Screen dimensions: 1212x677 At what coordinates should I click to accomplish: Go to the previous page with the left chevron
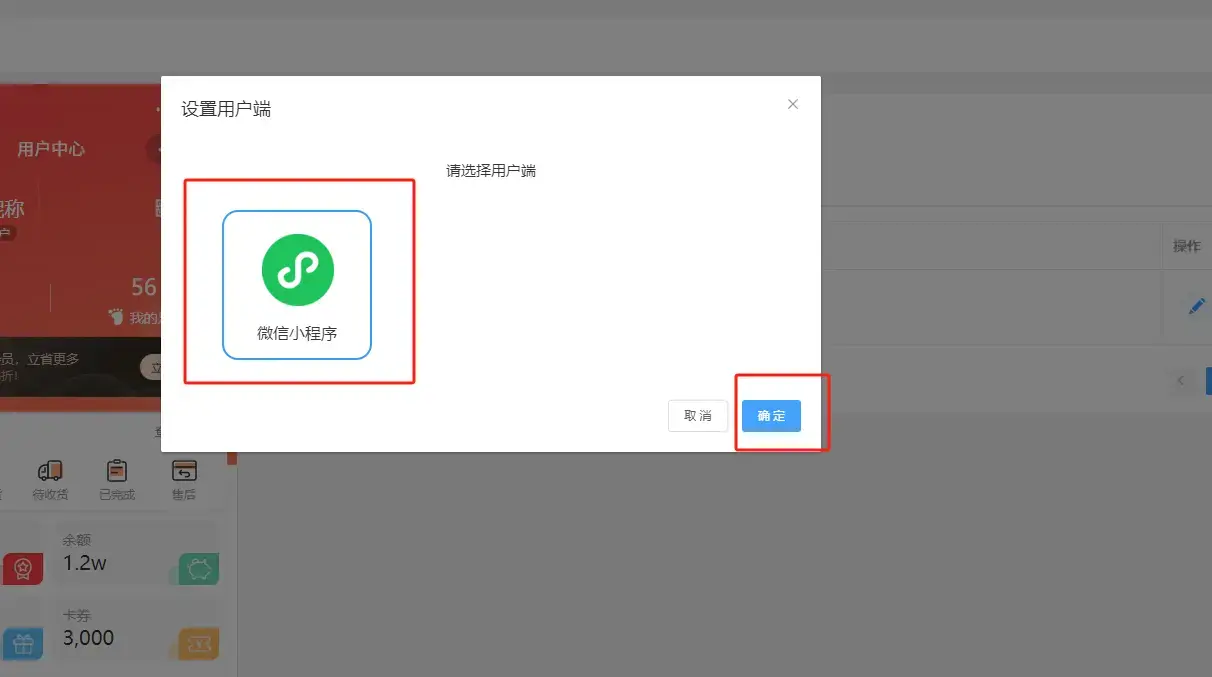(x=1181, y=381)
